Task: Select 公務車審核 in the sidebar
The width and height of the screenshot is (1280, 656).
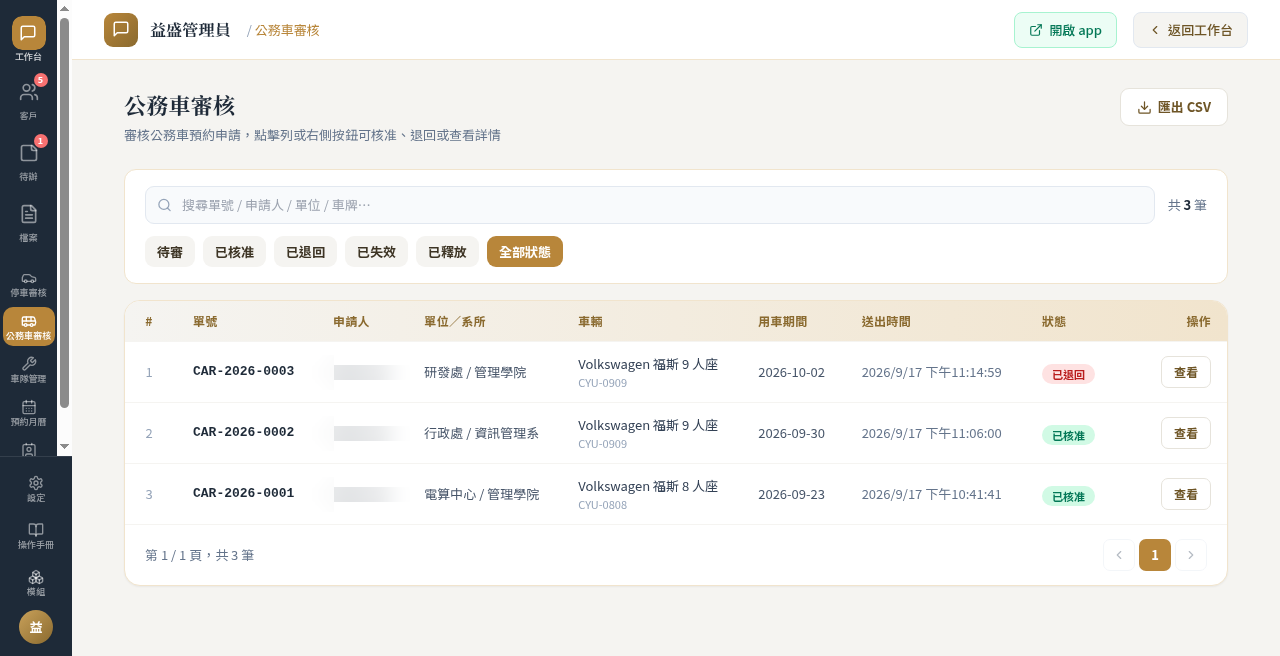Action: 29,327
